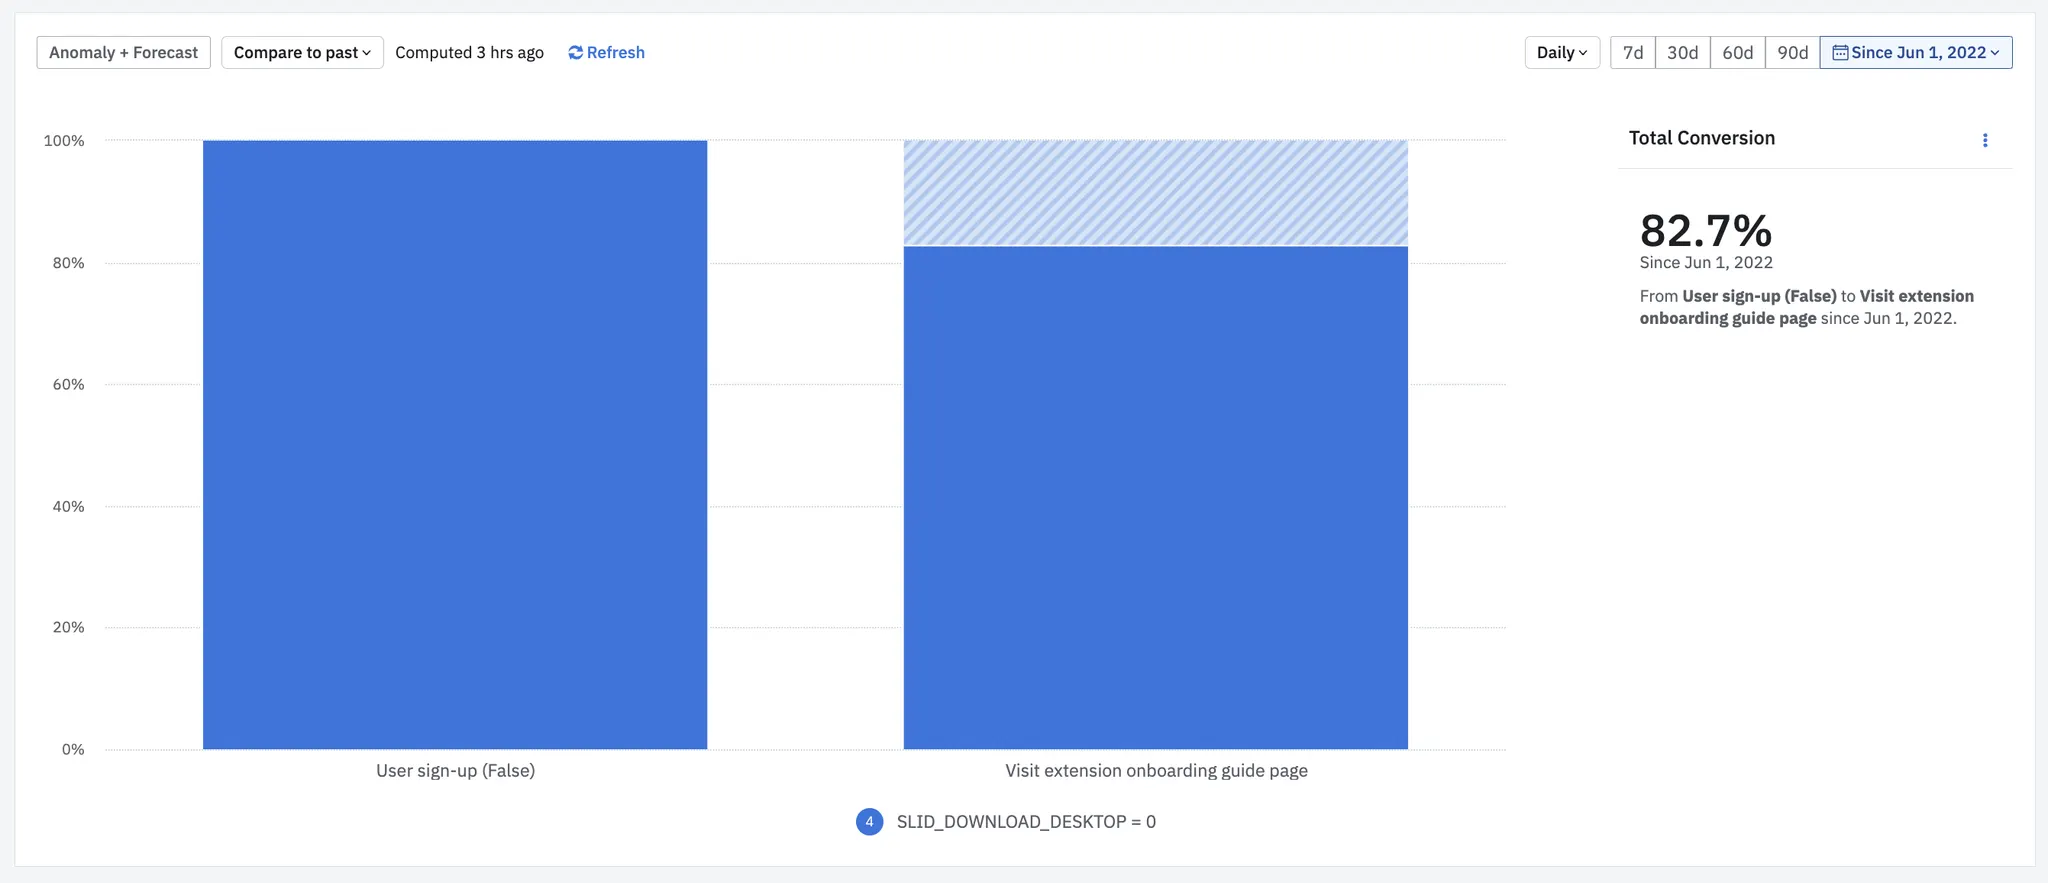Click the Visit extension onboarding guide page label
The height and width of the screenshot is (883, 2048).
point(1156,771)
